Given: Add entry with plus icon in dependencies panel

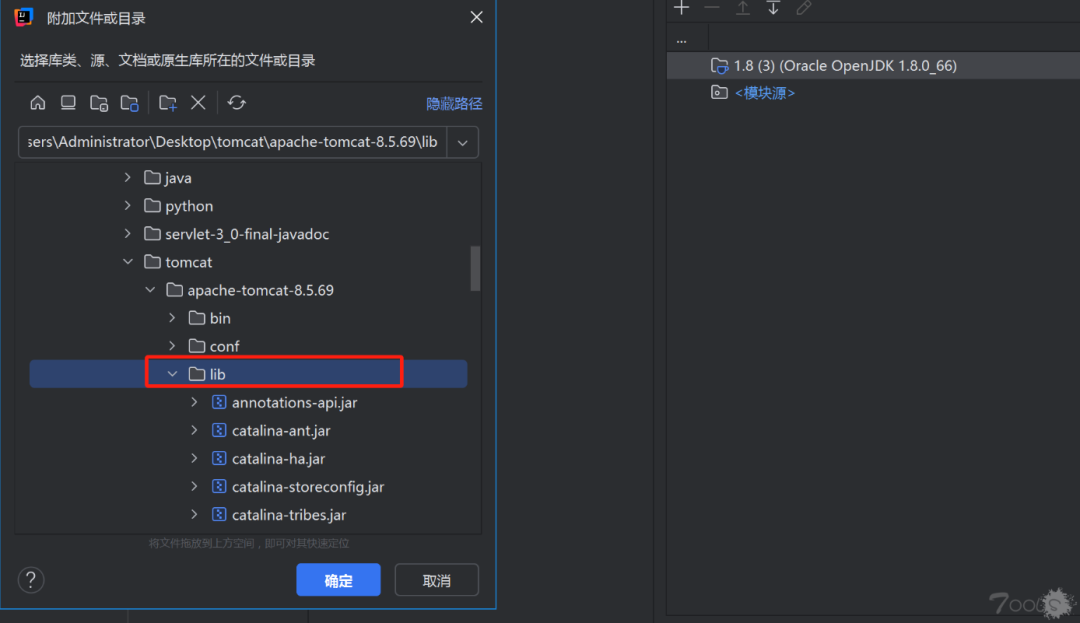Looking at the screenshot, I should click(681, 8).
